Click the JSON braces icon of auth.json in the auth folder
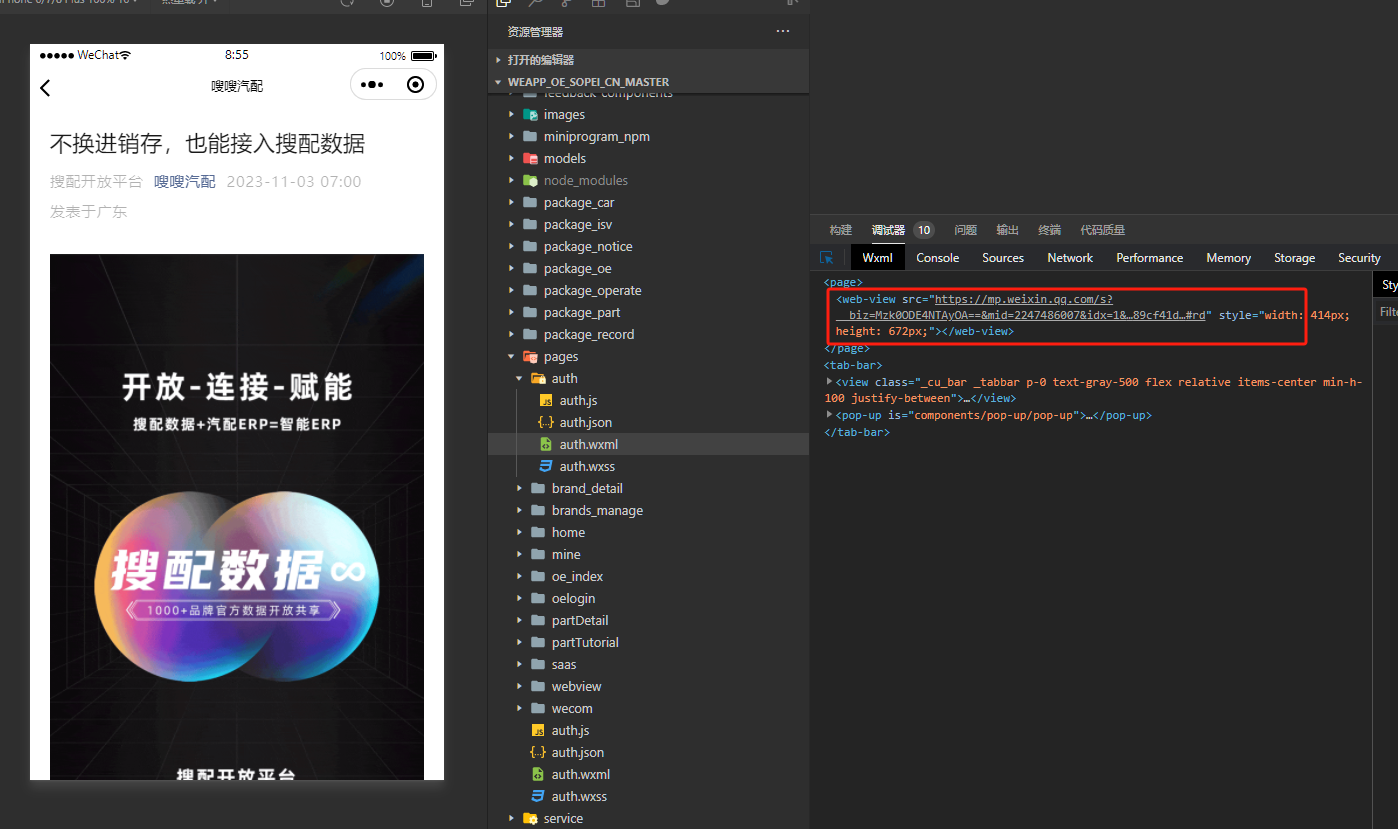Viewport: 1398px width, 829px height. (x=546, y=423)
